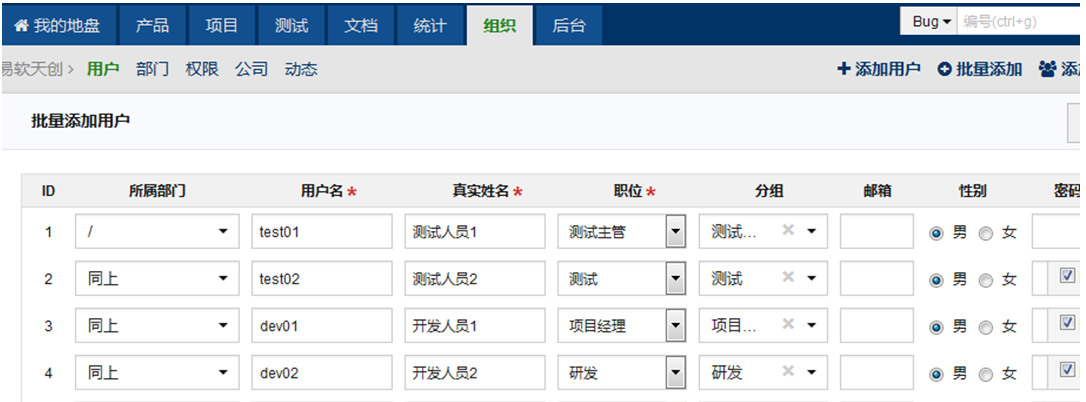
Task: Open the 用户 submenu
Action: tap(103, 69)
